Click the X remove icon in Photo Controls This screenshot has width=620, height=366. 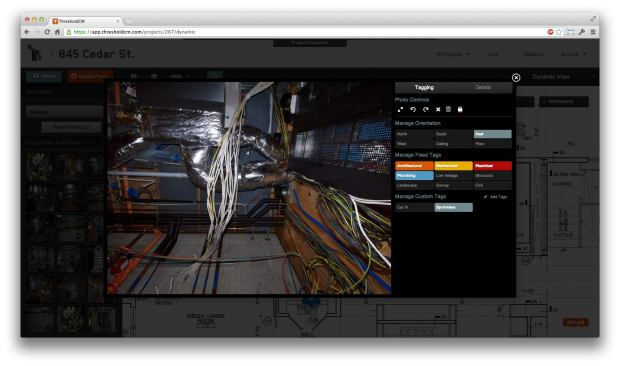click(x=438, y=109)
